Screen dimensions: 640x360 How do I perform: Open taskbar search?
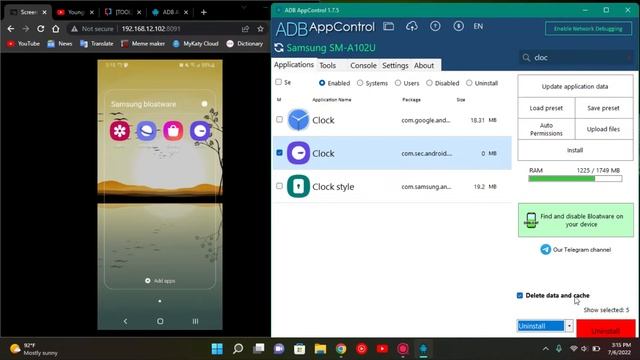[x=238, y=349]
